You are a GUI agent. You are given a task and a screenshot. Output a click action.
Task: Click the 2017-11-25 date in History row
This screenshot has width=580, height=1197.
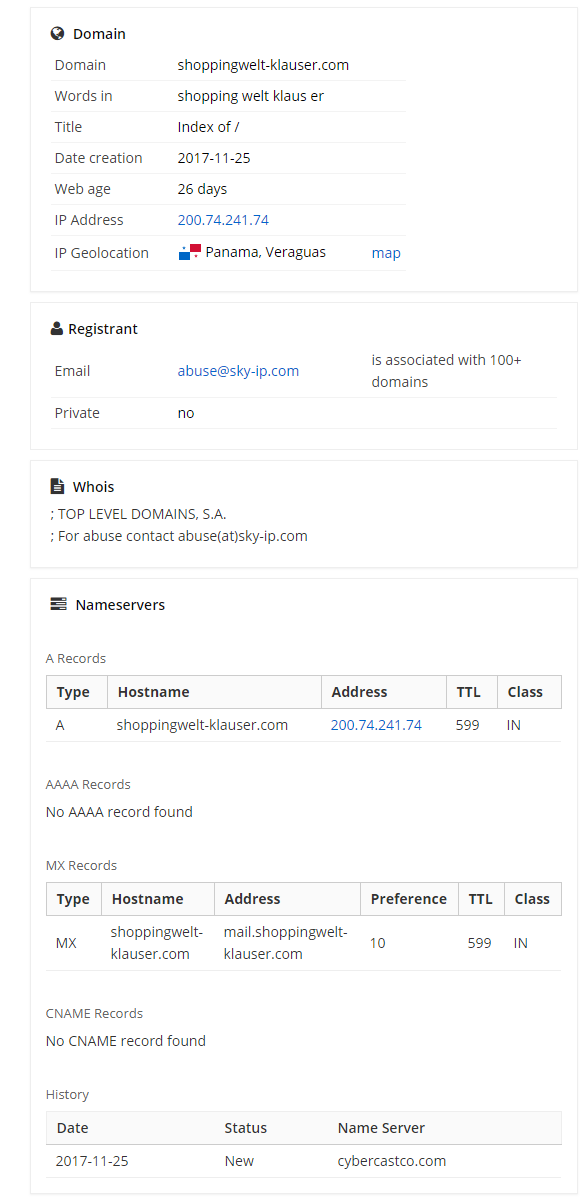(92, 1161)
